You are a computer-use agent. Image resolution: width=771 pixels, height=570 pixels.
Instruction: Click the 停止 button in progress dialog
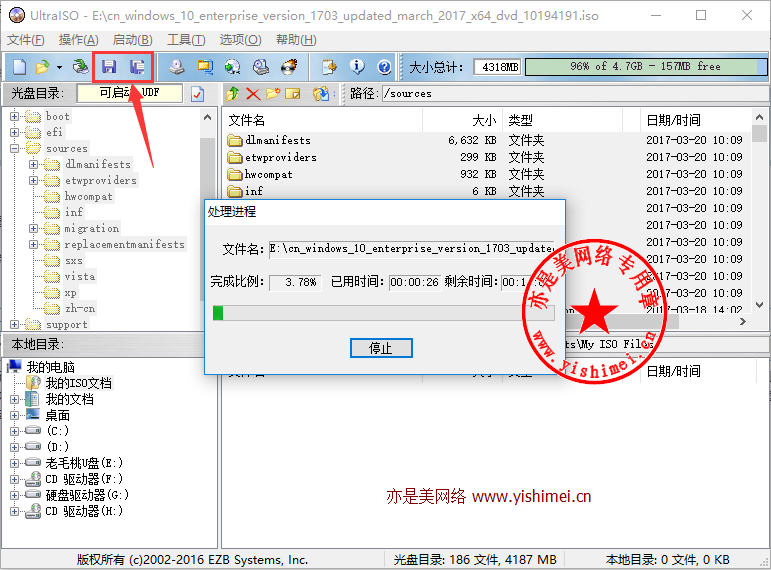(381, 348)
